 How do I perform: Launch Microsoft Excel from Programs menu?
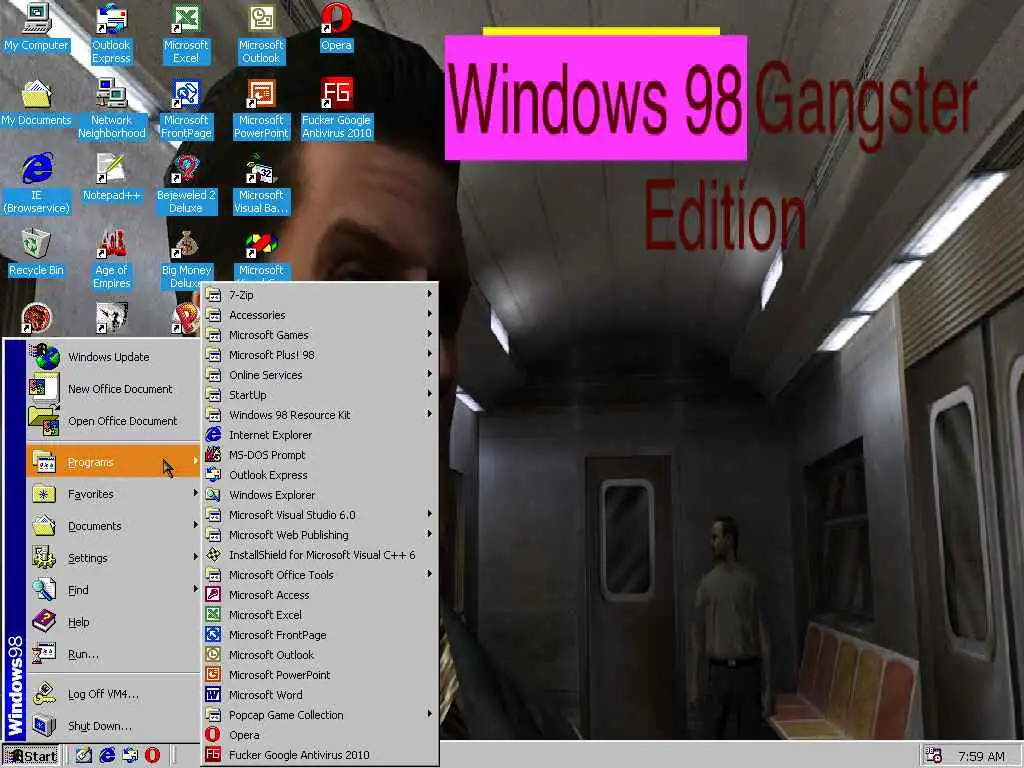(320, 615)
